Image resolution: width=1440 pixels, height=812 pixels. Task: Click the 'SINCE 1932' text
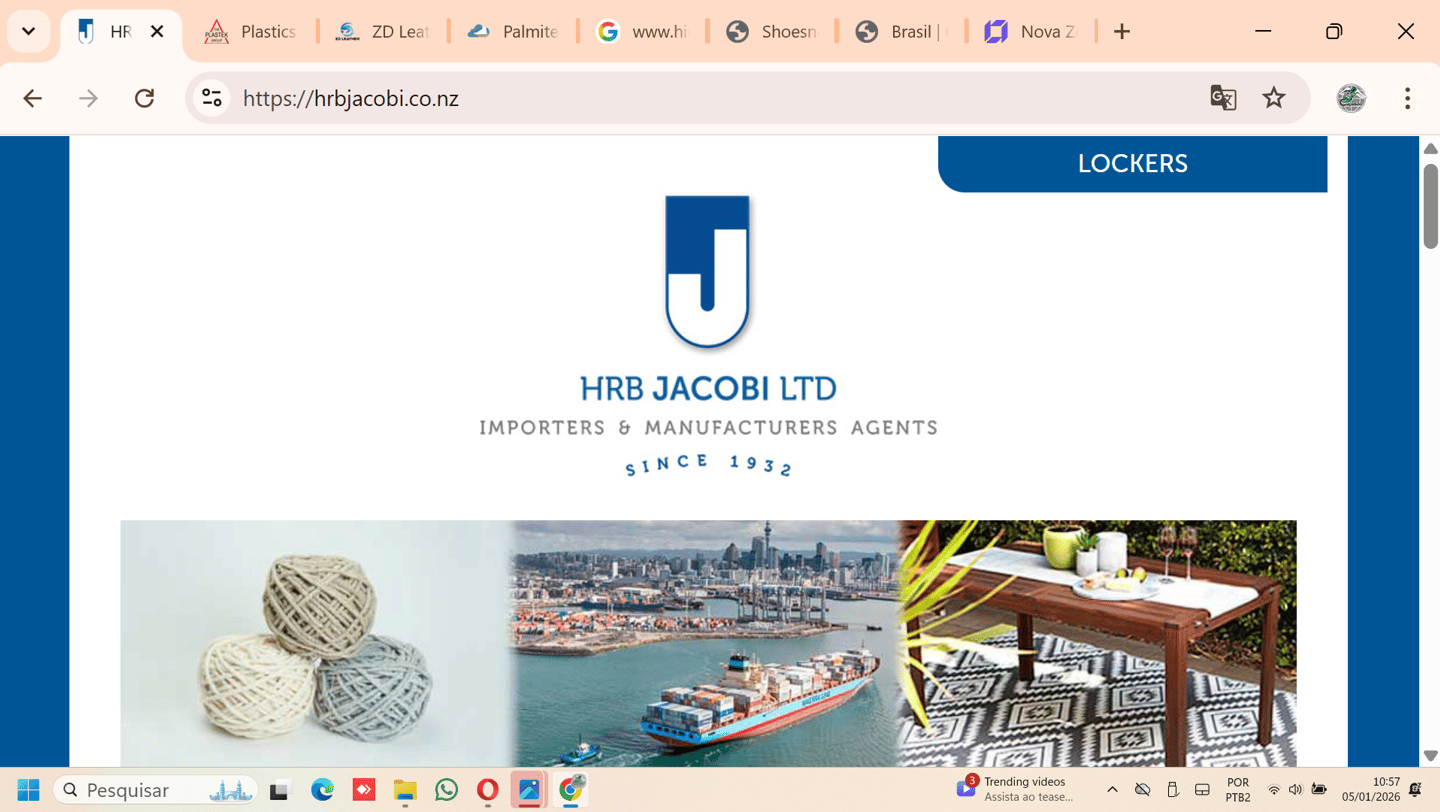tap(708, 465)
